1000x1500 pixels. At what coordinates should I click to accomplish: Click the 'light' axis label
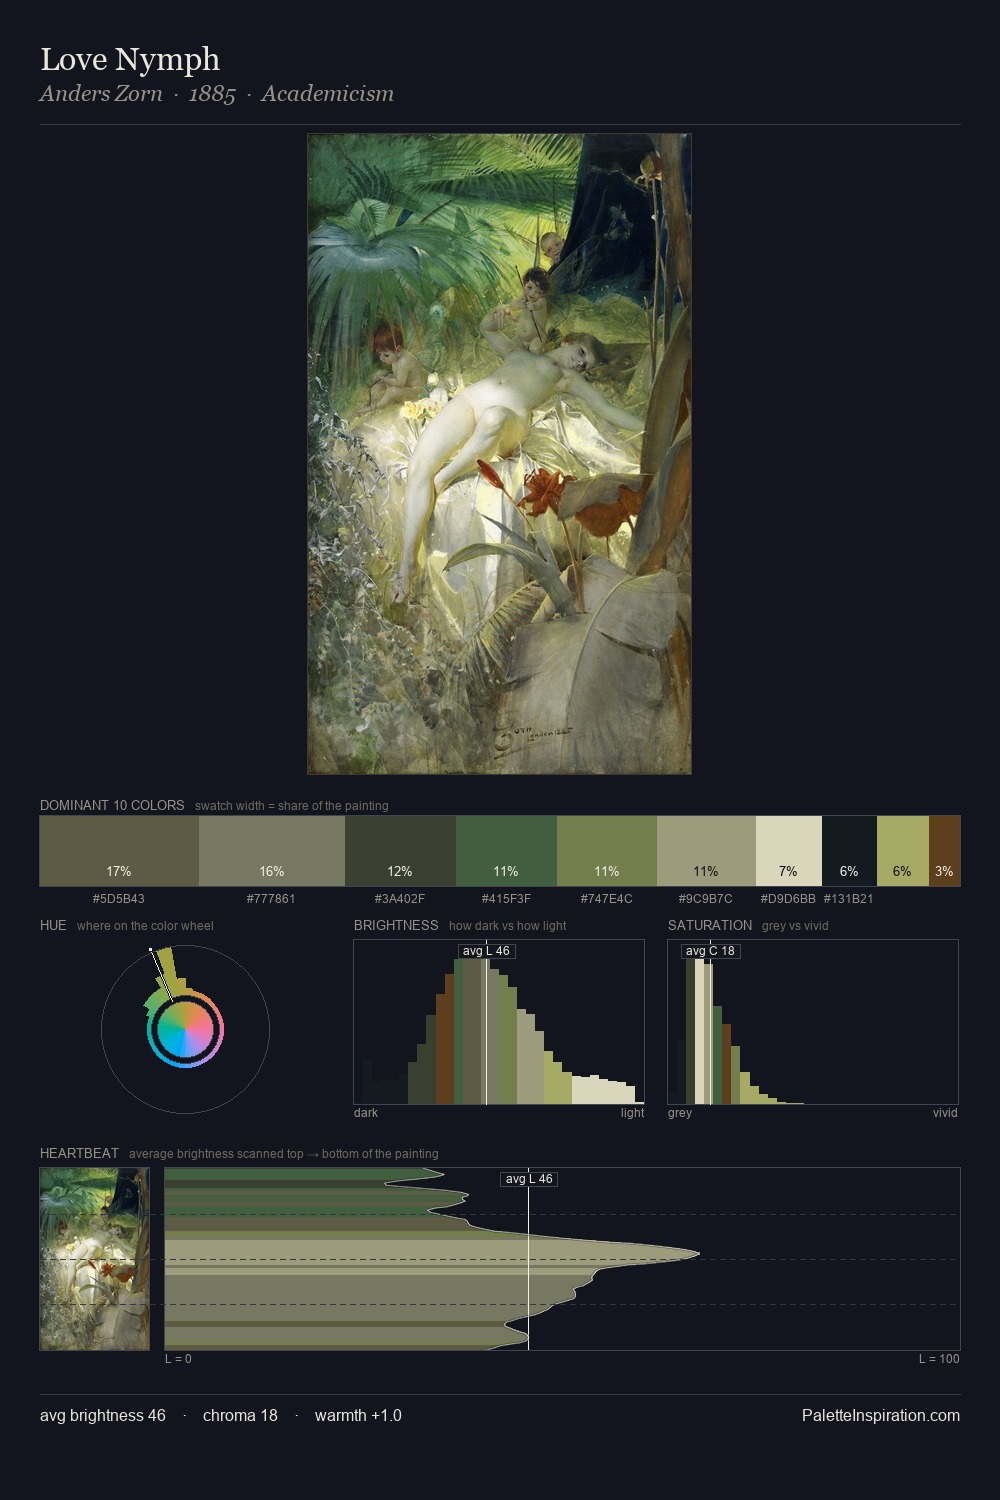[x=633, y=1113]
